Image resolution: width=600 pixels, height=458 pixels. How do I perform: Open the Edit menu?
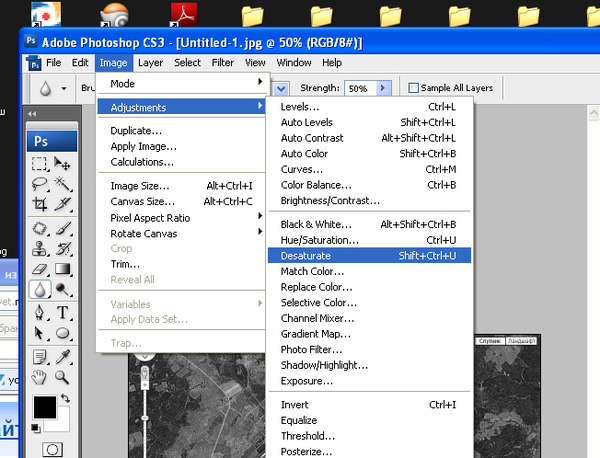[x=80, y=63]
